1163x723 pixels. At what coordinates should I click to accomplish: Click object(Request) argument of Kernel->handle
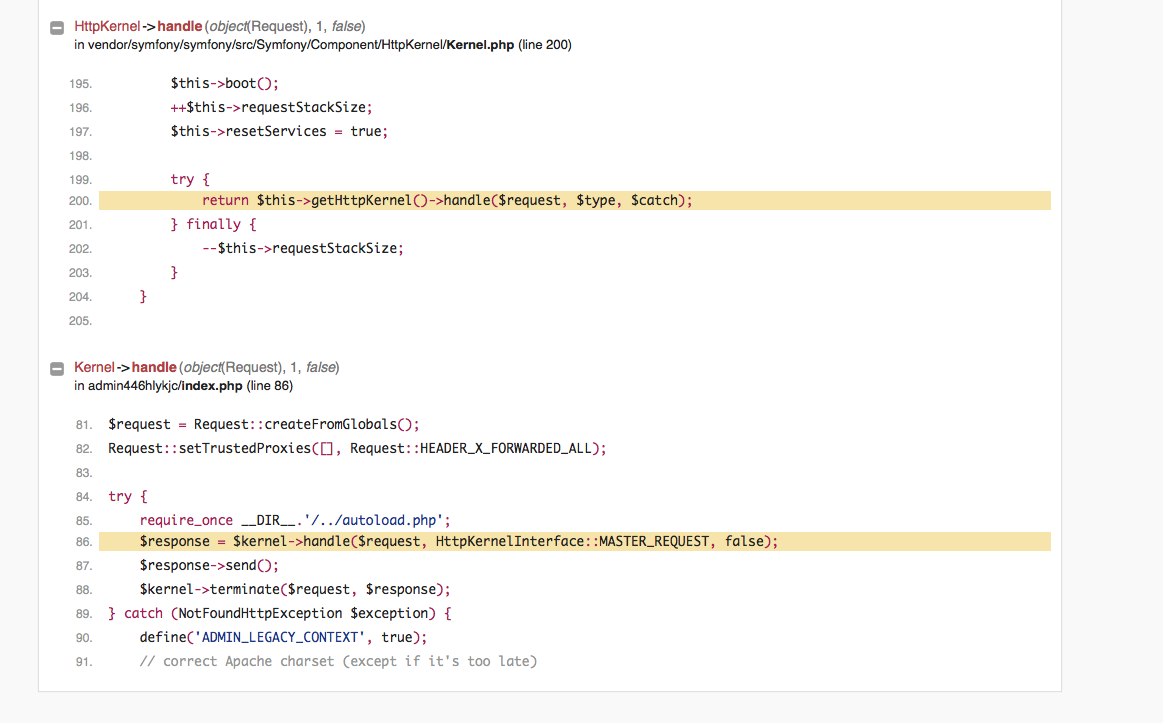[x=232, y=368]
